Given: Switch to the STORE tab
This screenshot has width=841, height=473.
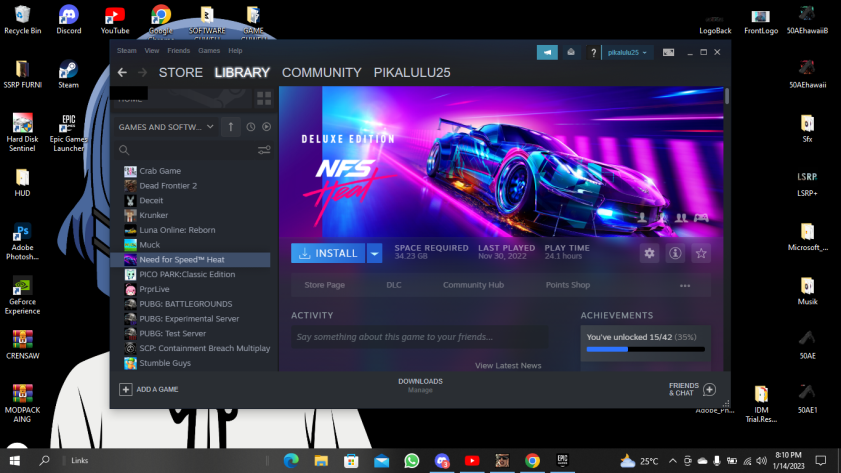Looking at the screenshot, I should pos(181,72).
